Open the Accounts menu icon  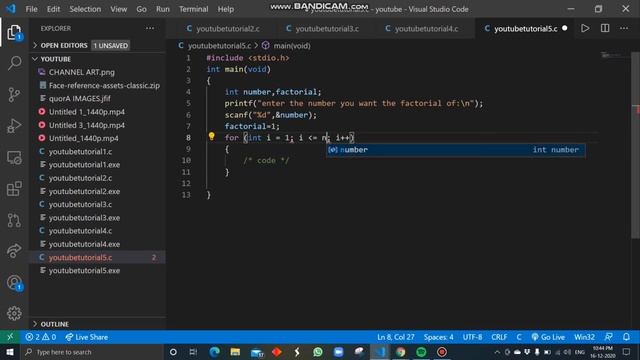(x=14, y=282)
